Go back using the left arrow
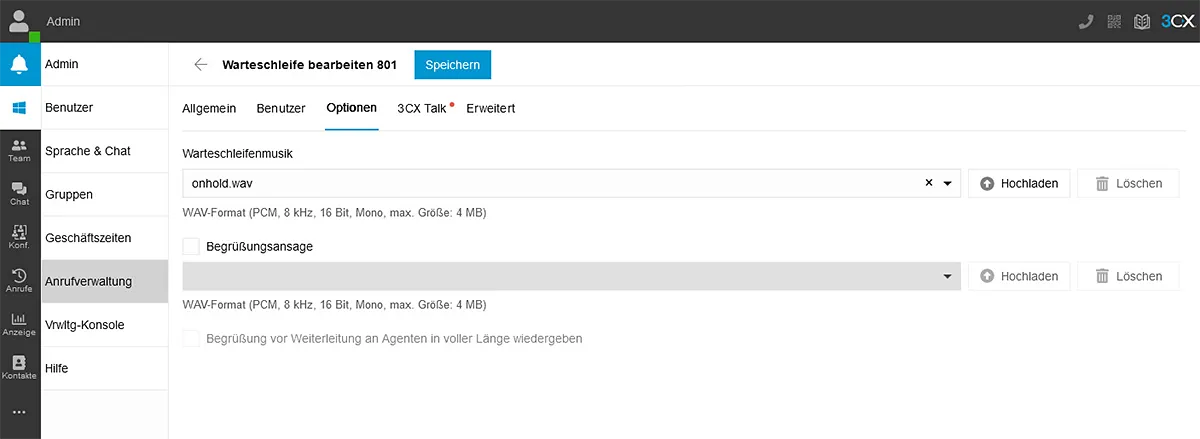Viewport: 1200px width, 439px height. pos(201,65)
